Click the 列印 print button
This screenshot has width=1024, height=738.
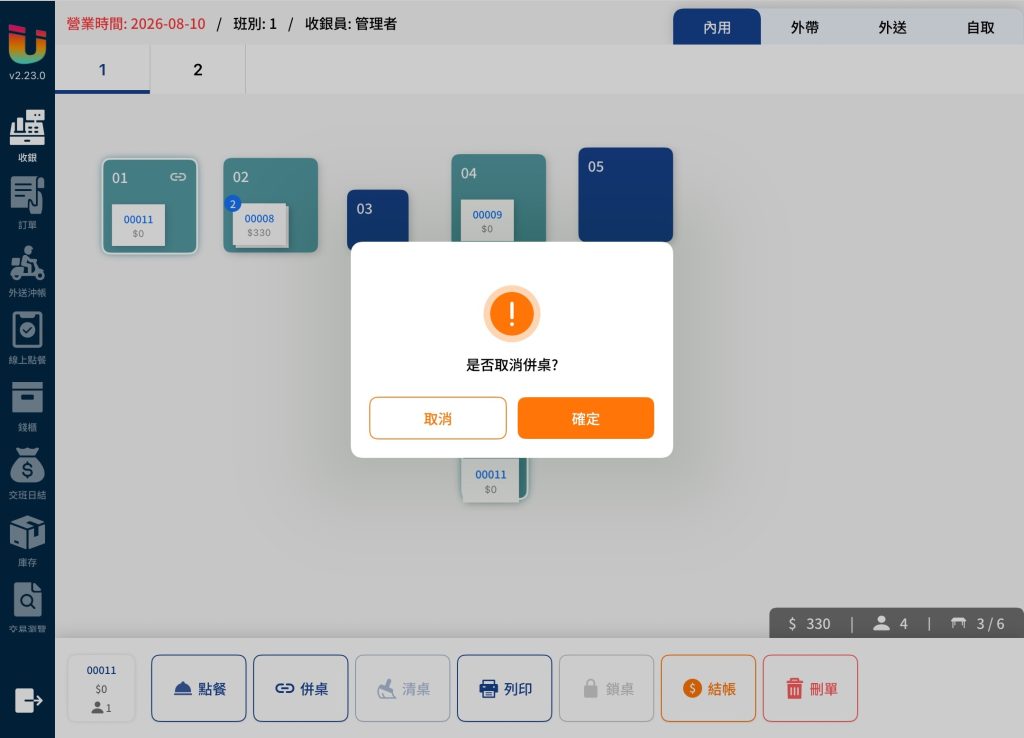[x=504, y=688]
